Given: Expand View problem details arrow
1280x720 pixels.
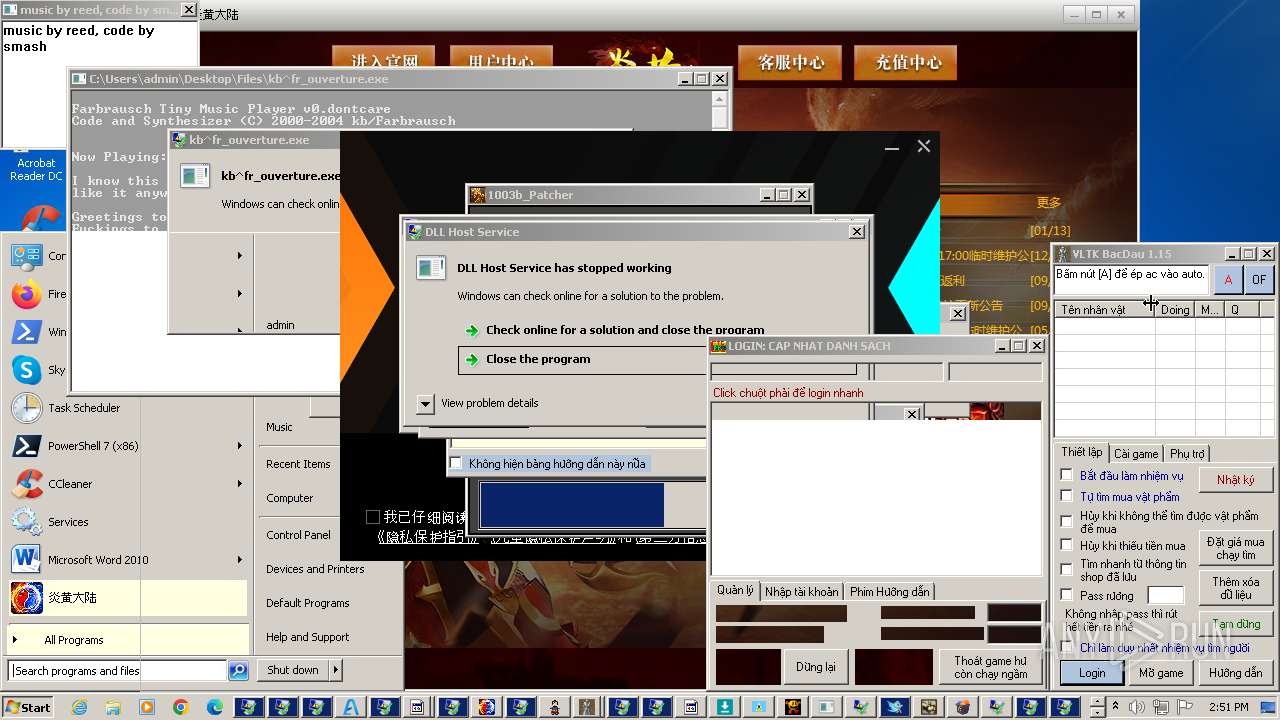Looking at the screenshot, I should [425, 403].
